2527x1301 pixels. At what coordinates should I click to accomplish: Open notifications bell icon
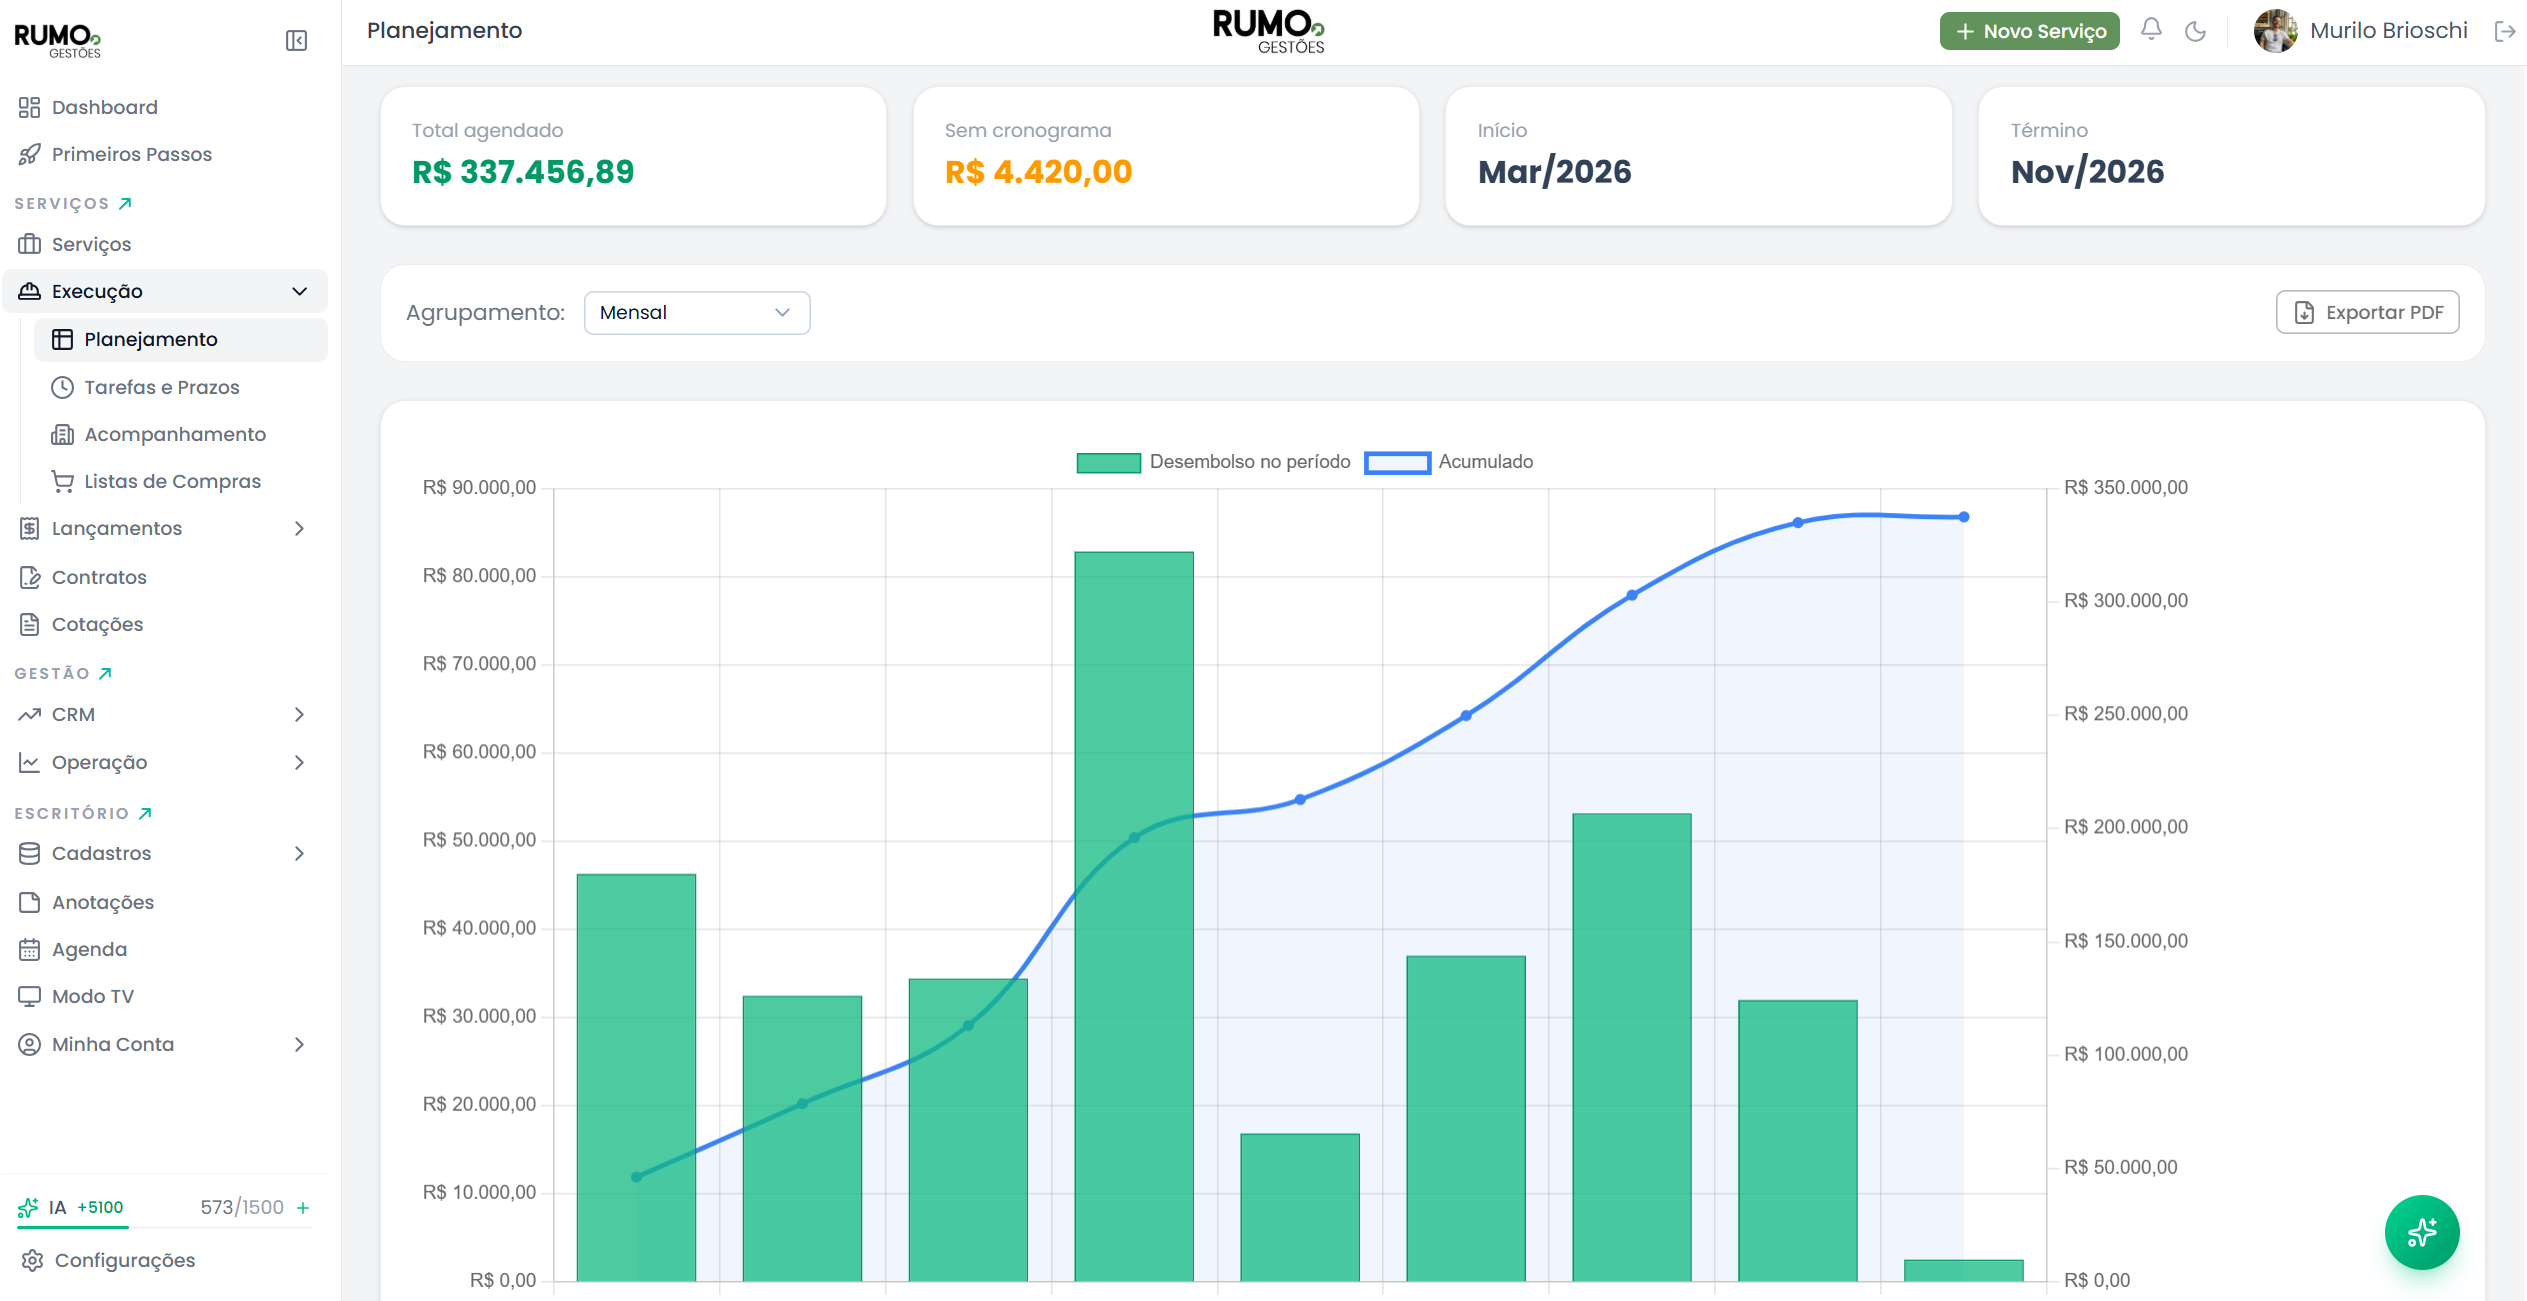click(2151, 30)
